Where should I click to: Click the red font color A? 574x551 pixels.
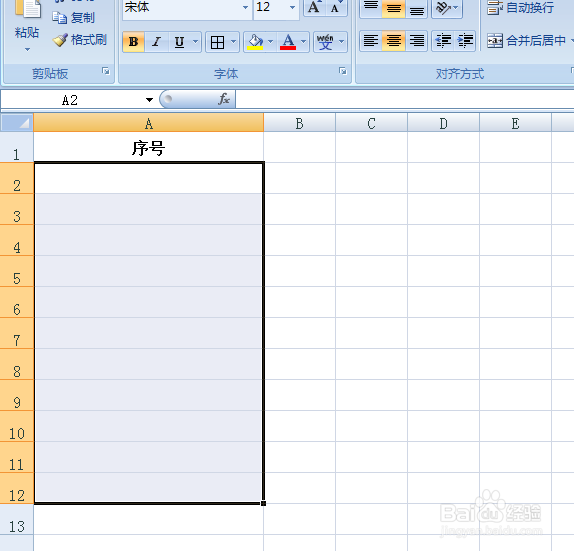[288, 42]
